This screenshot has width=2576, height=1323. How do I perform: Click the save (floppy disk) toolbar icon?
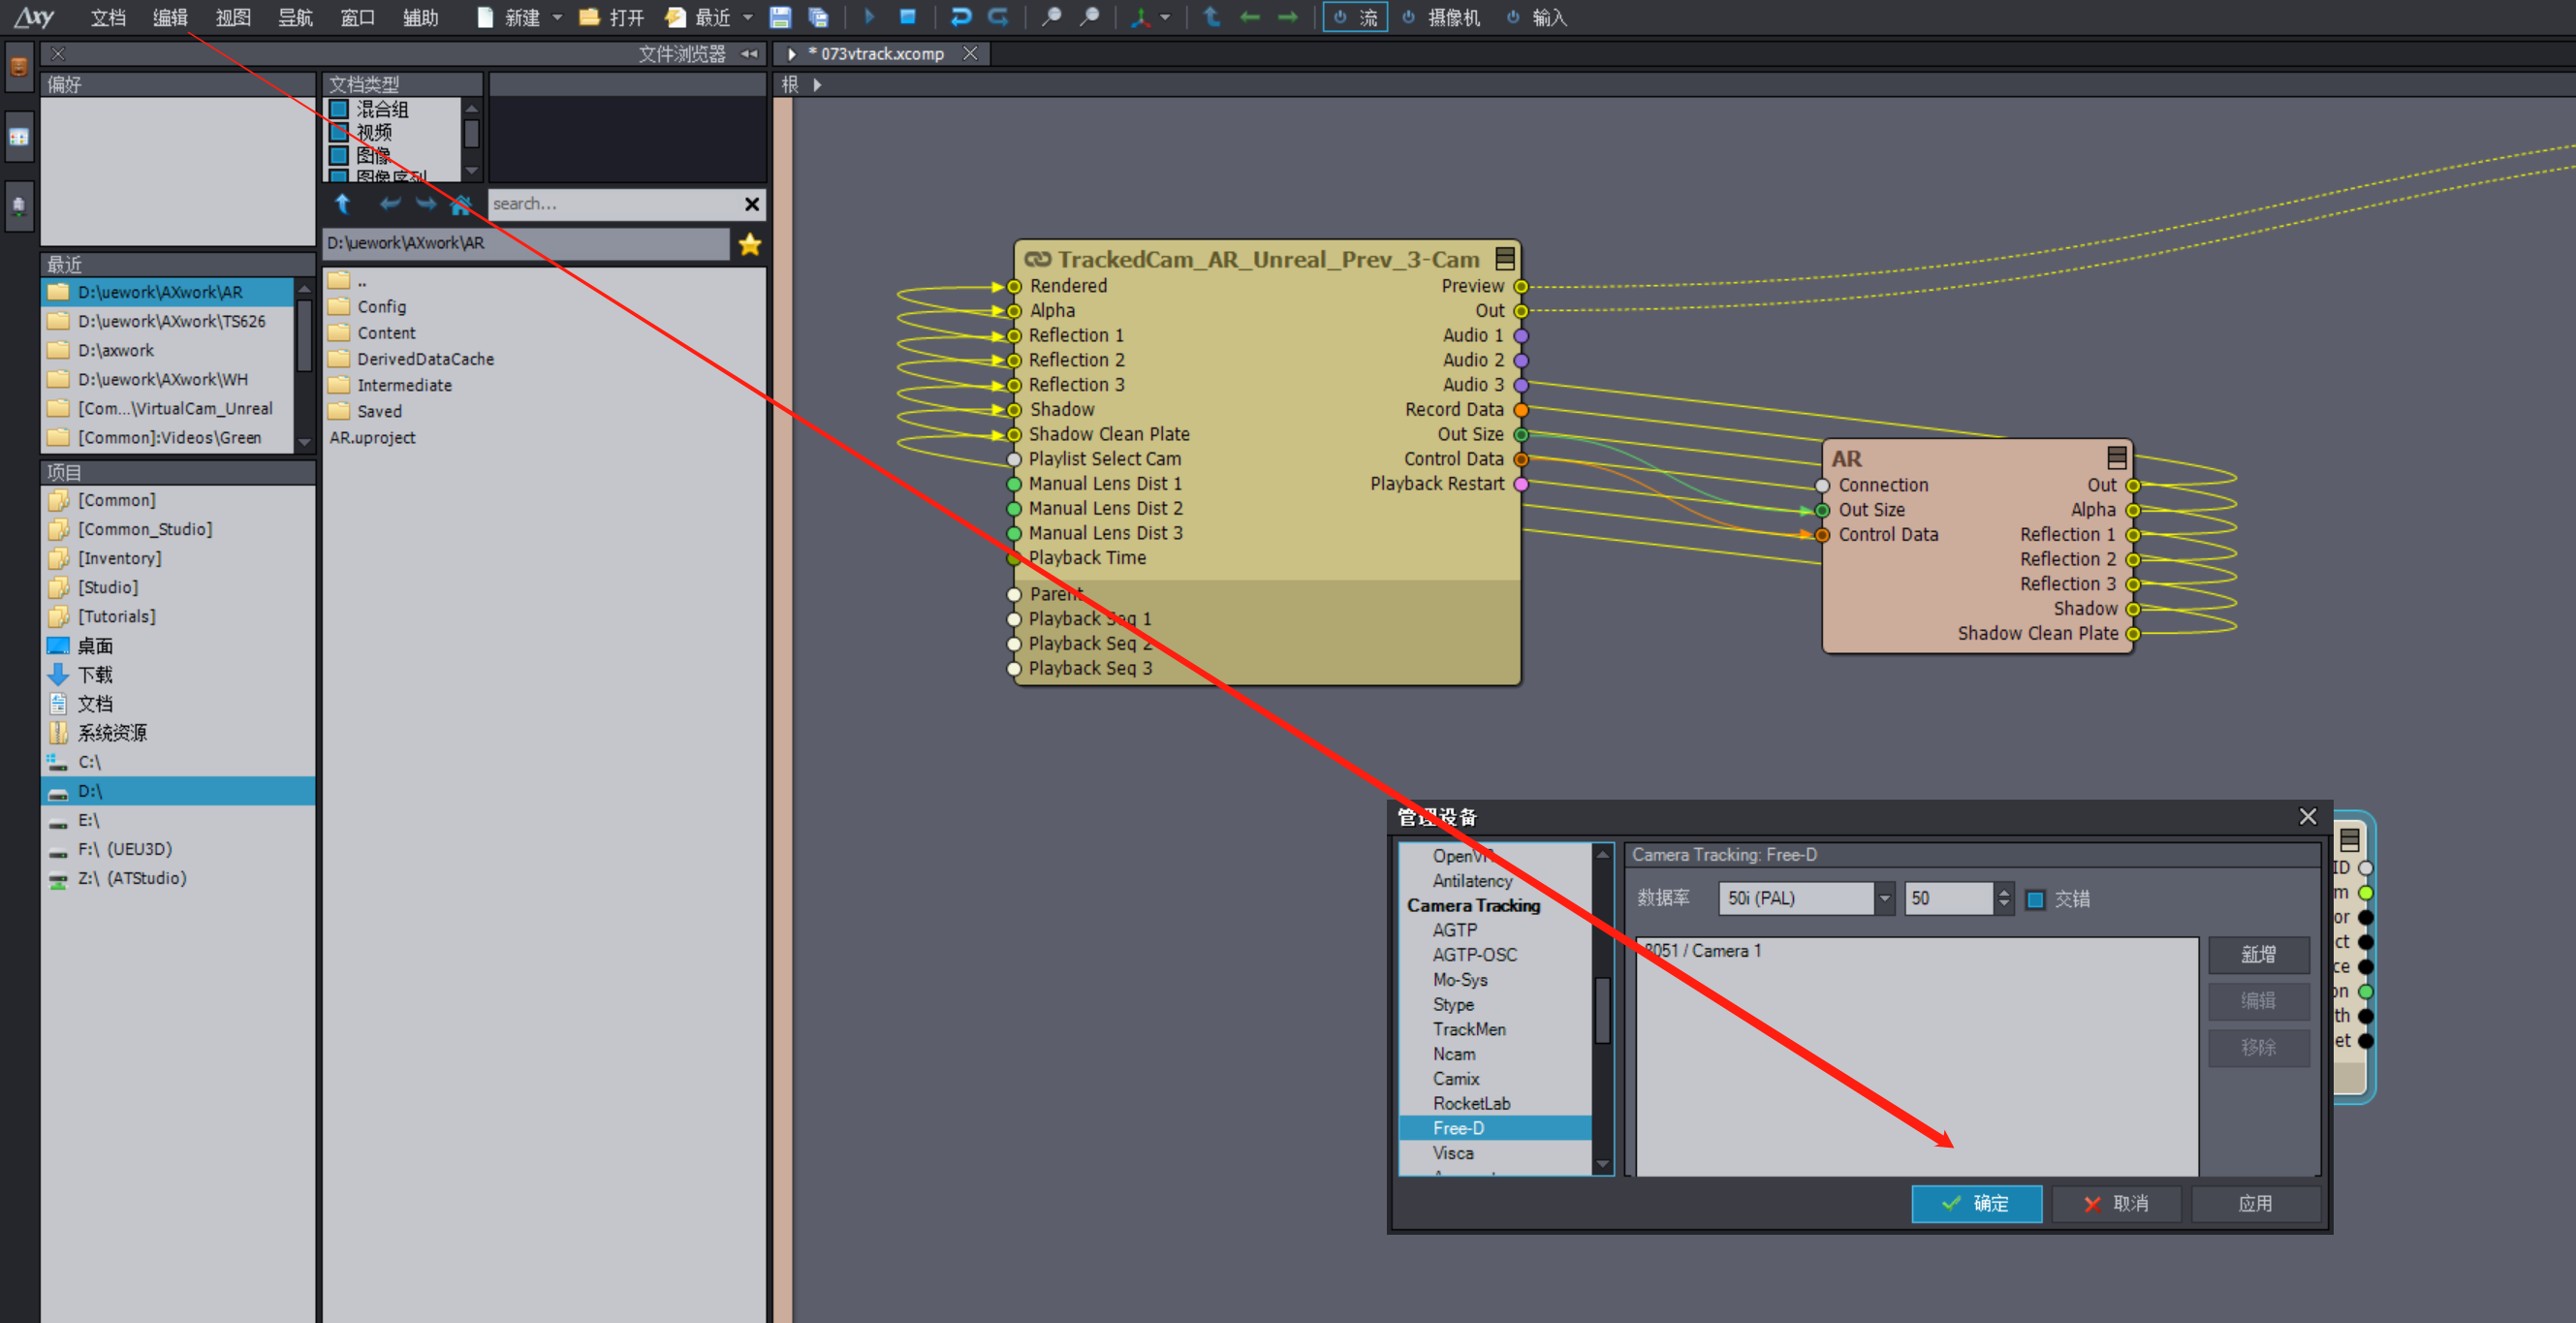coord(780,17)
